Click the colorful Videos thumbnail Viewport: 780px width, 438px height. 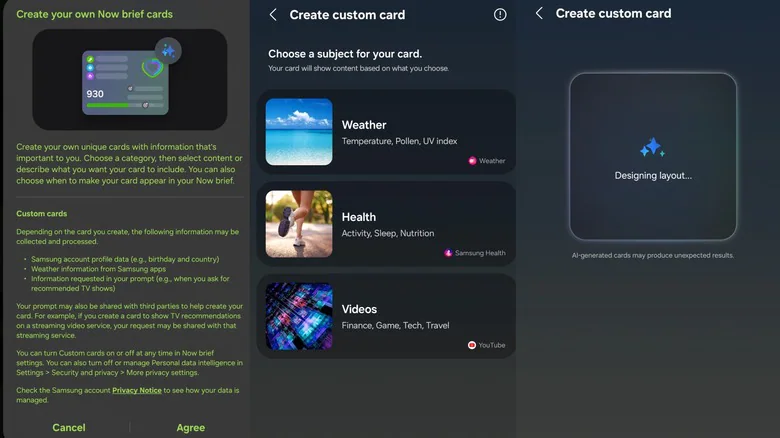pos(299,316)
